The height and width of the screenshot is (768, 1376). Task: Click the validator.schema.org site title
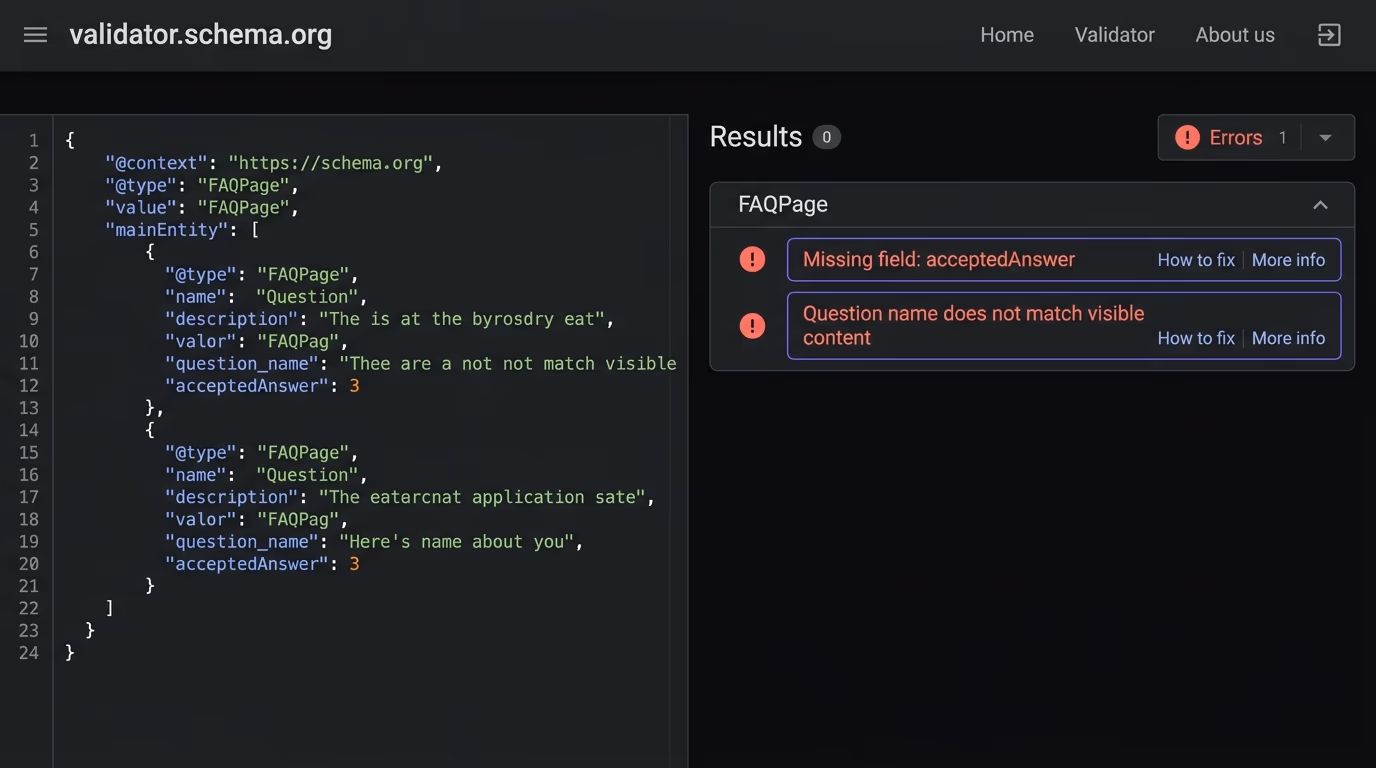point(201,35)
